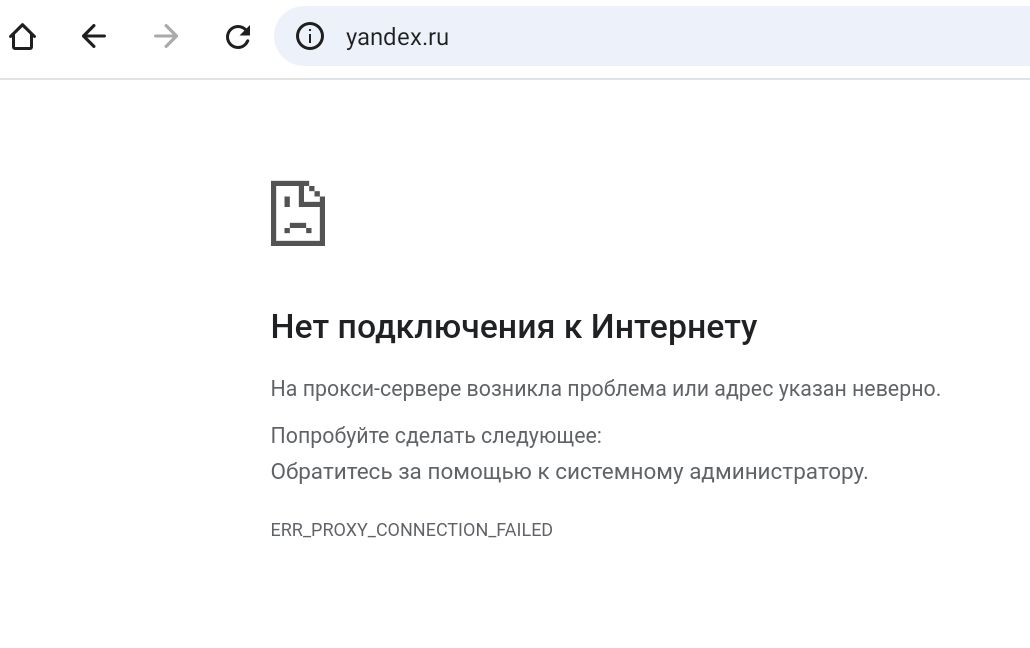The height and width of the screenshot is (648, 1030).
Task: Click the heading "Нет подключения к Интернету"
Action: point(513,327)
